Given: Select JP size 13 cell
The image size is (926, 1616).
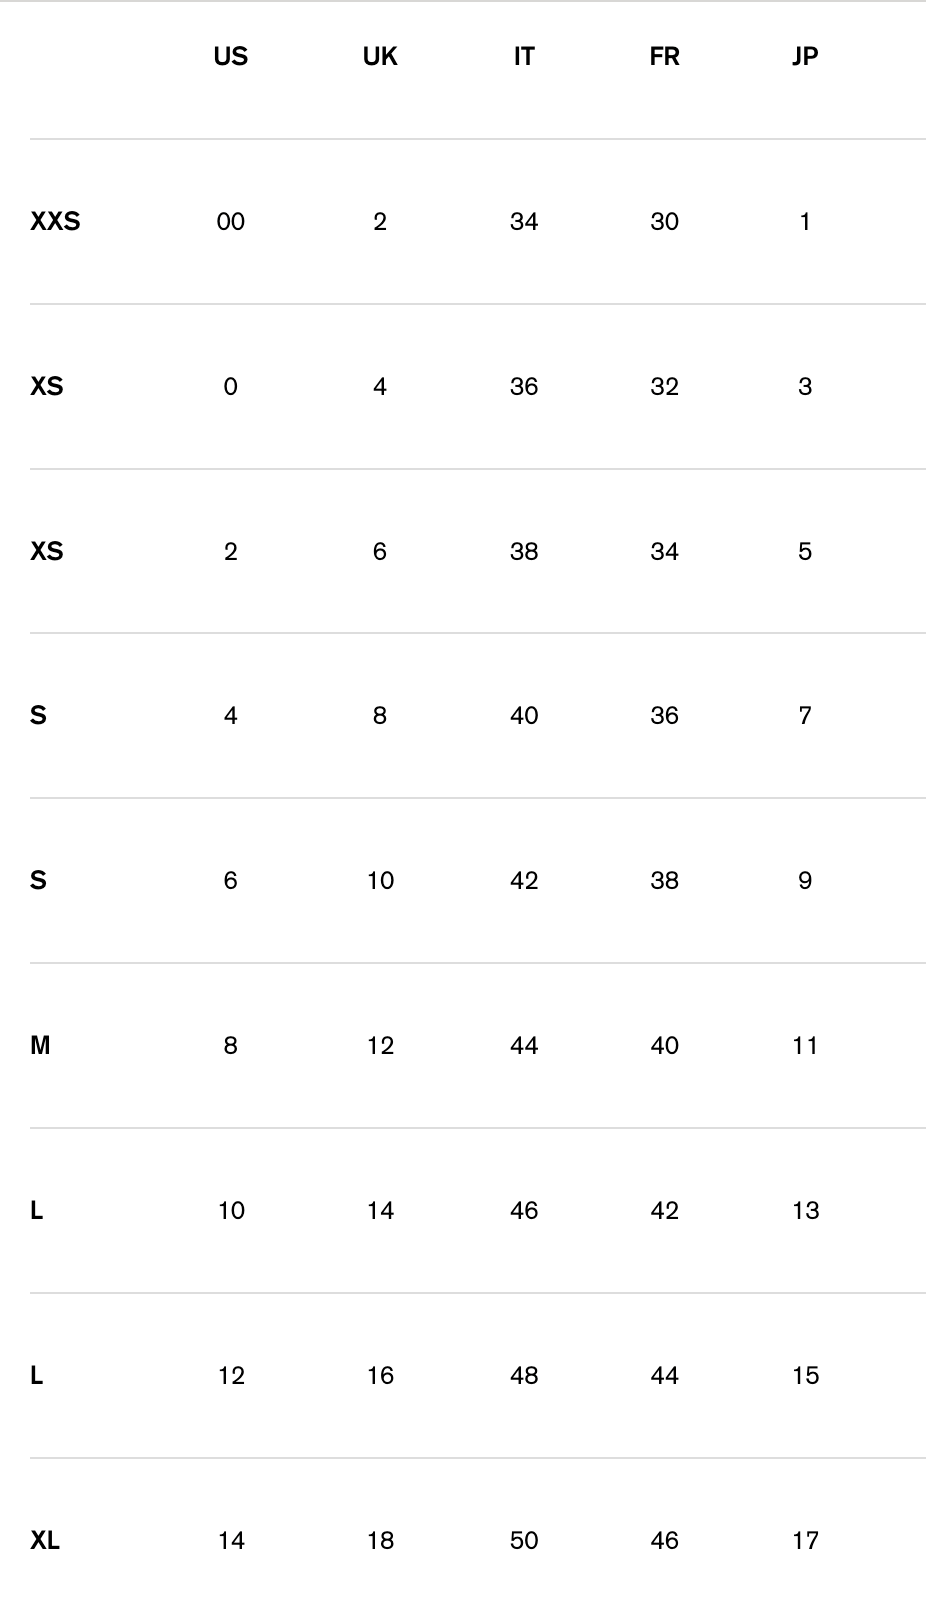Looking at the screenshot, I should 805,1211.
